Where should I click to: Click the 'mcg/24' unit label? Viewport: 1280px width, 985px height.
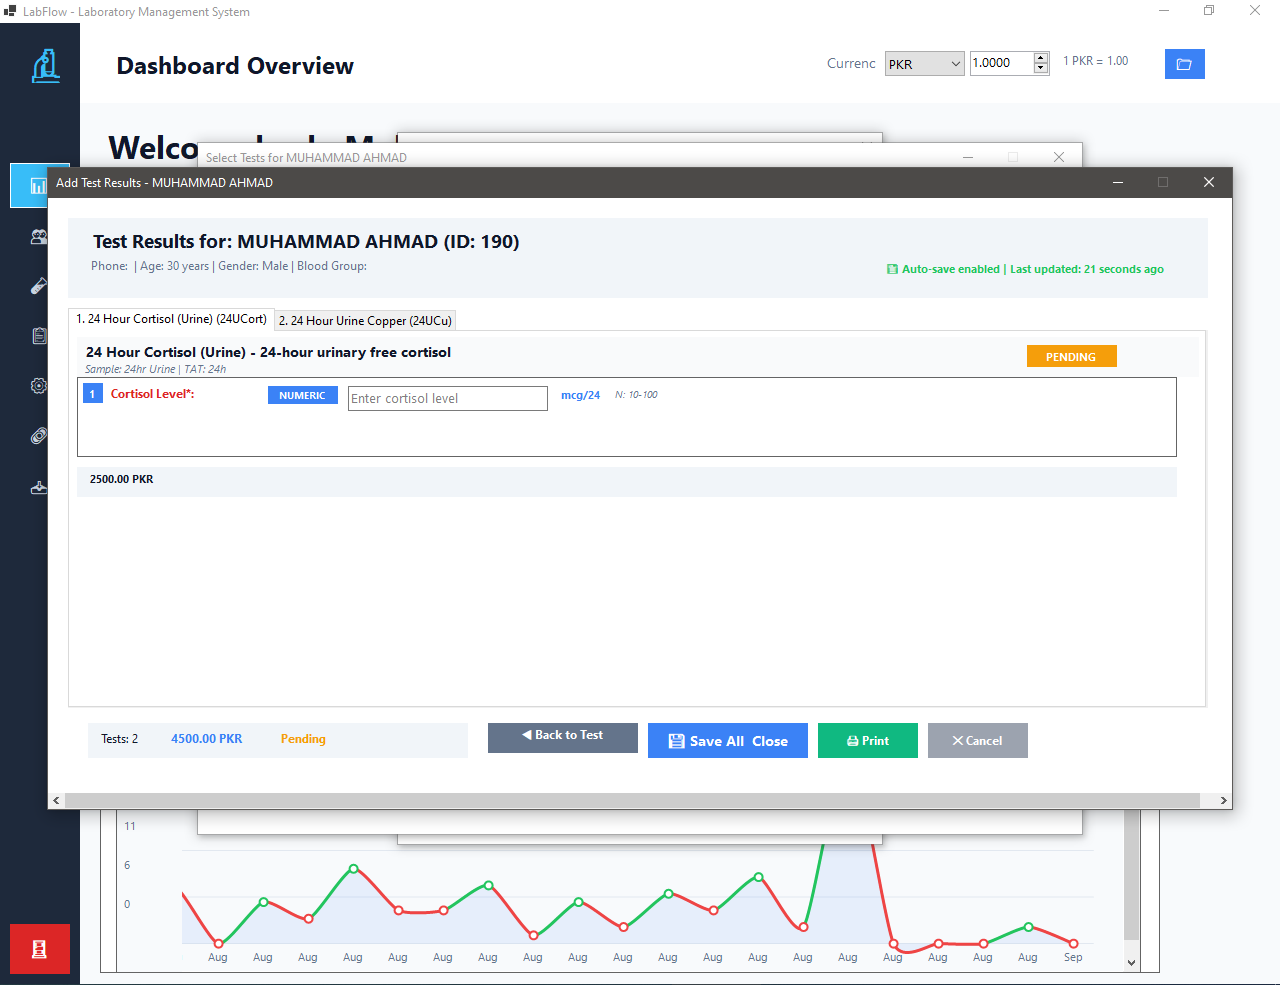(580, 395)
